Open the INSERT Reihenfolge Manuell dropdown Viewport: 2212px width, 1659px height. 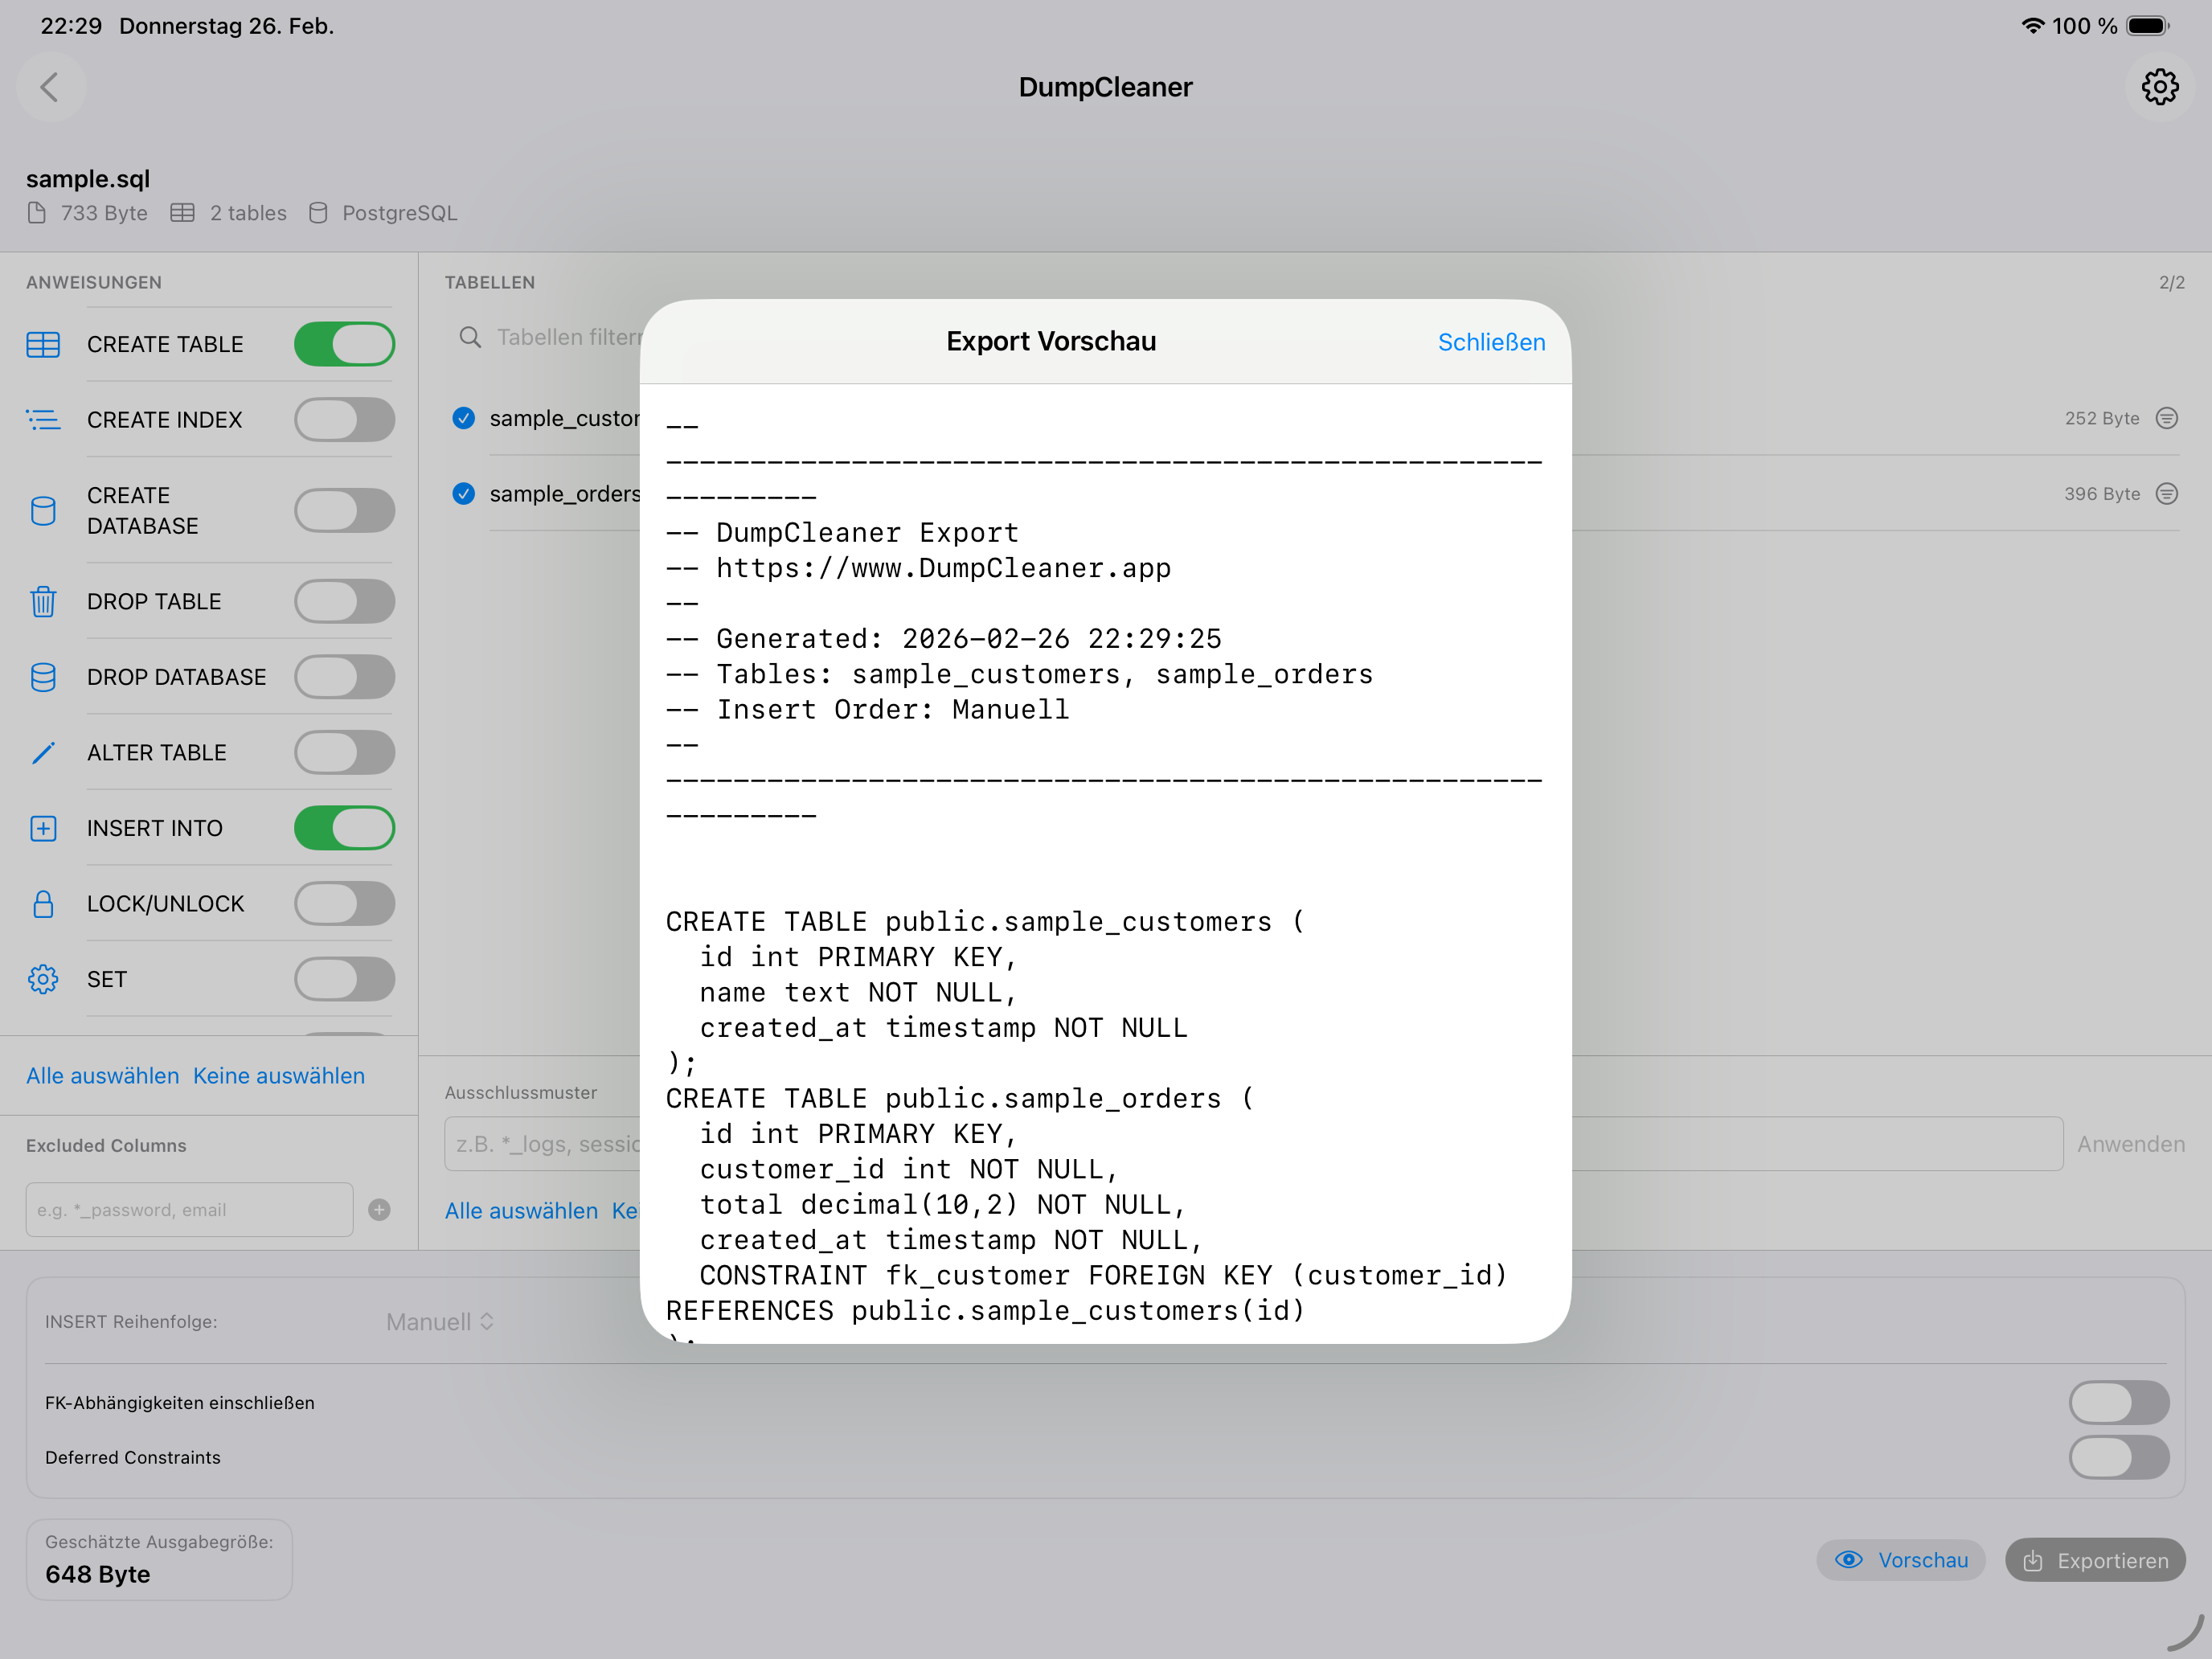point(440,1322)
